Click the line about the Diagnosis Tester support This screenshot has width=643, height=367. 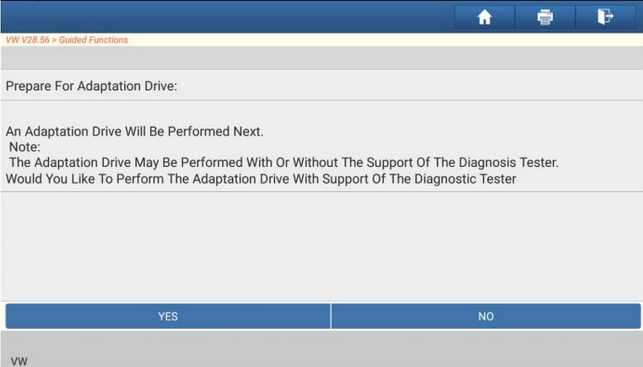(x=284, y=162)
